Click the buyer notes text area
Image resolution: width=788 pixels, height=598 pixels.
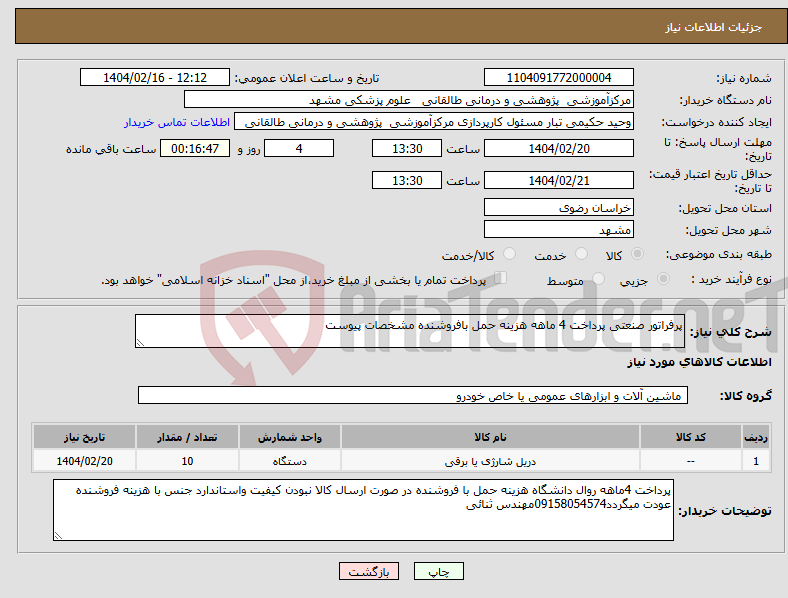pyautogui.click(x=363, y=510)
